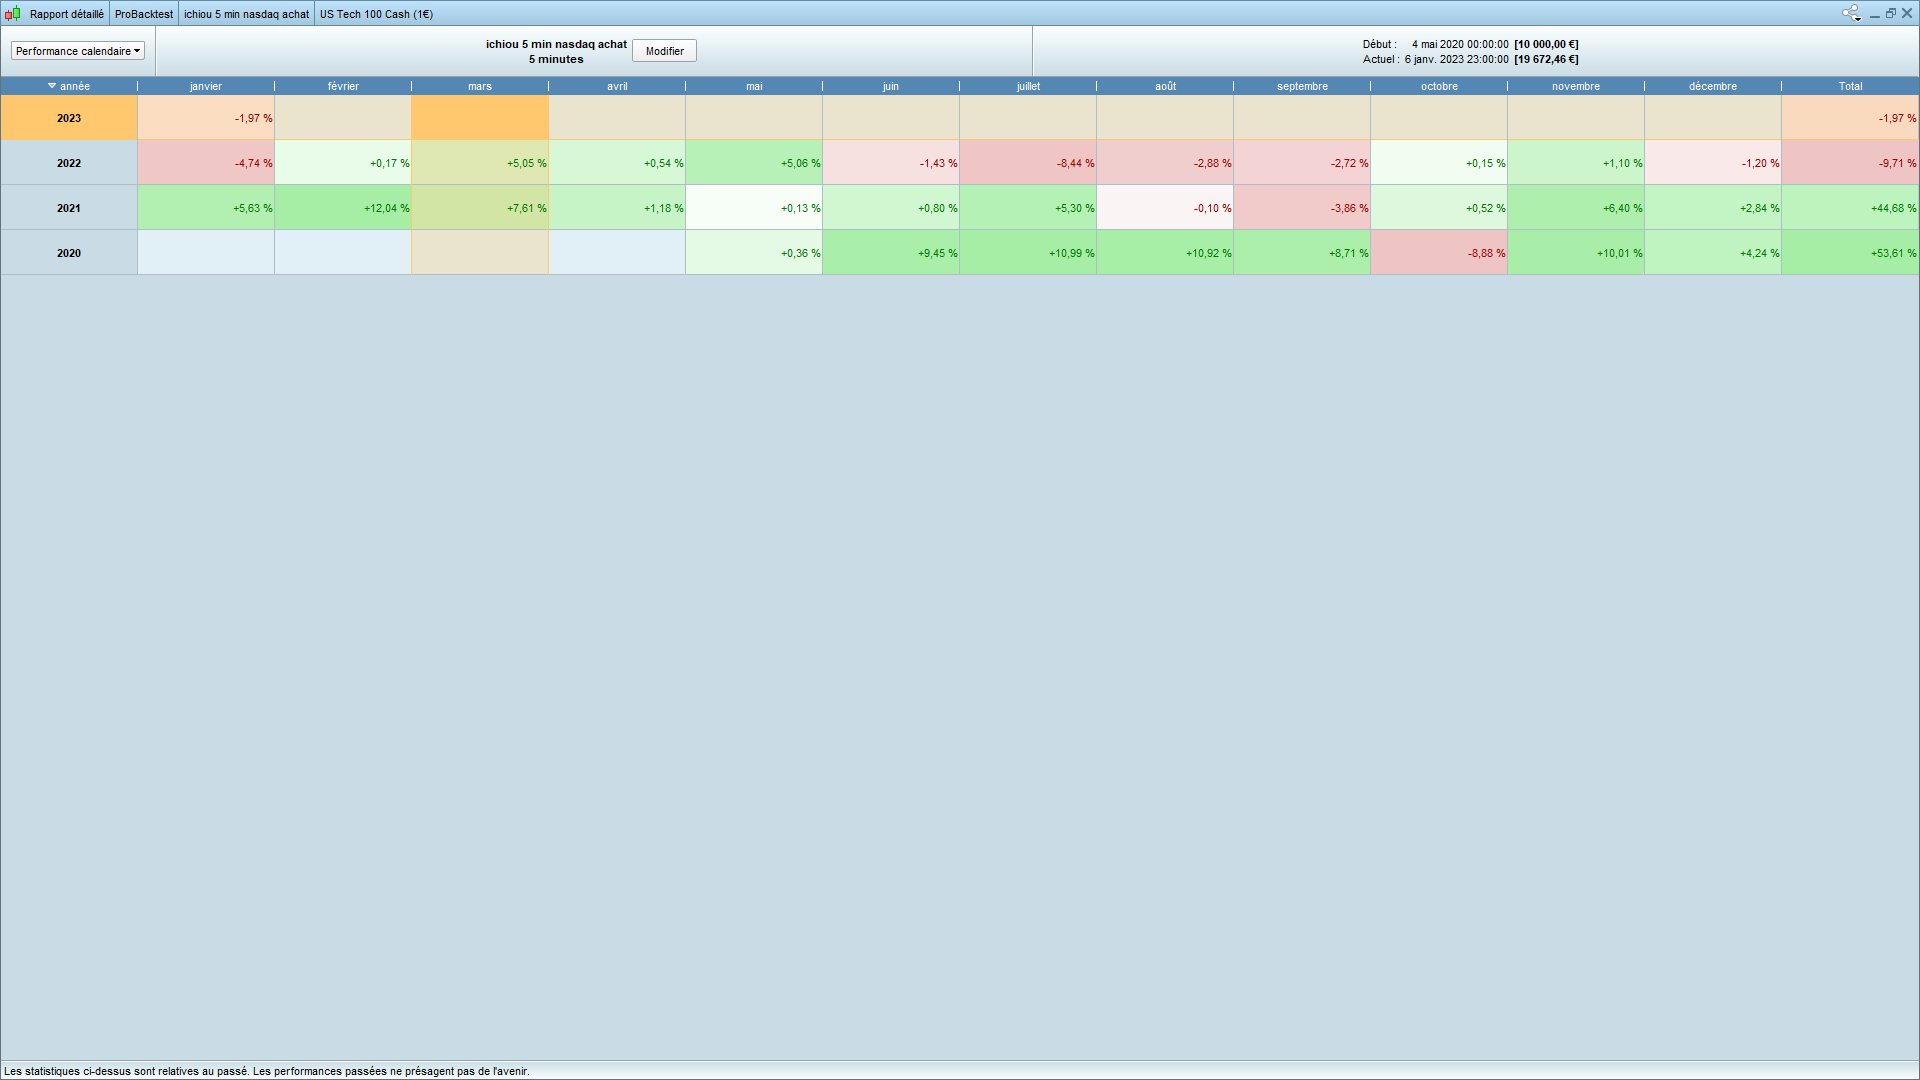The height and width of the screenshot is (1080, 1920).
Task: Click the Modifier button
Action: click(x=664, y=51)
